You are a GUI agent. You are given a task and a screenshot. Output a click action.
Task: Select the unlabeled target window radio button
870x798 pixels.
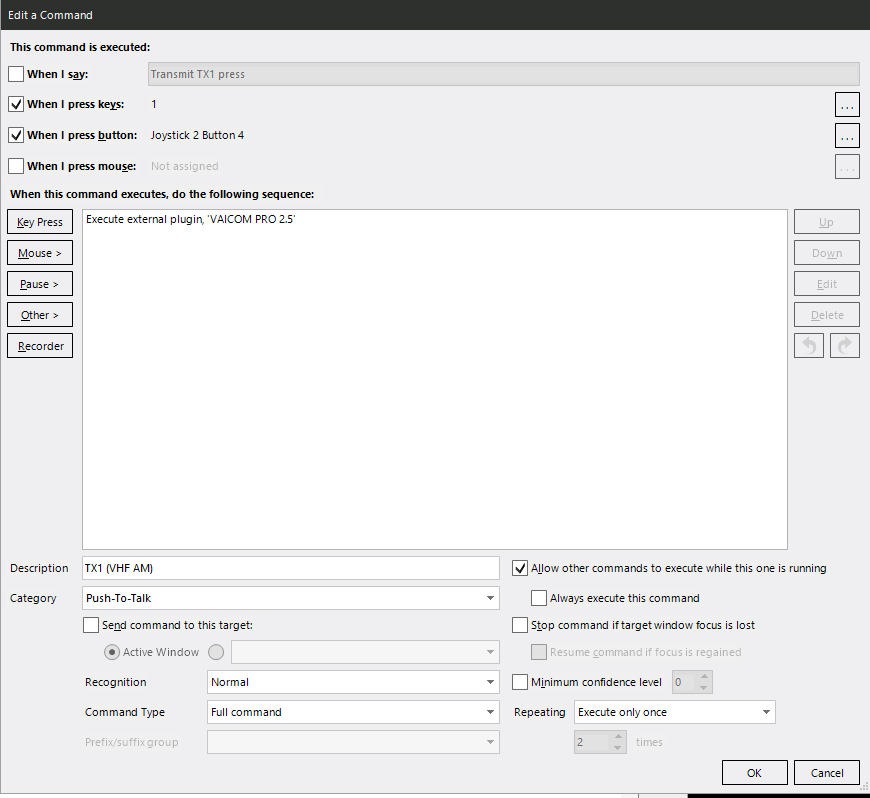216,652
